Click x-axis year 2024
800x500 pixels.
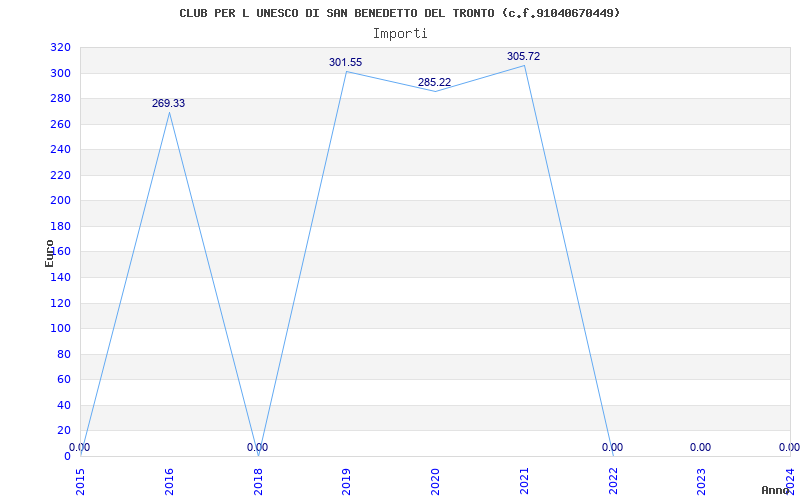coord(790,482)
